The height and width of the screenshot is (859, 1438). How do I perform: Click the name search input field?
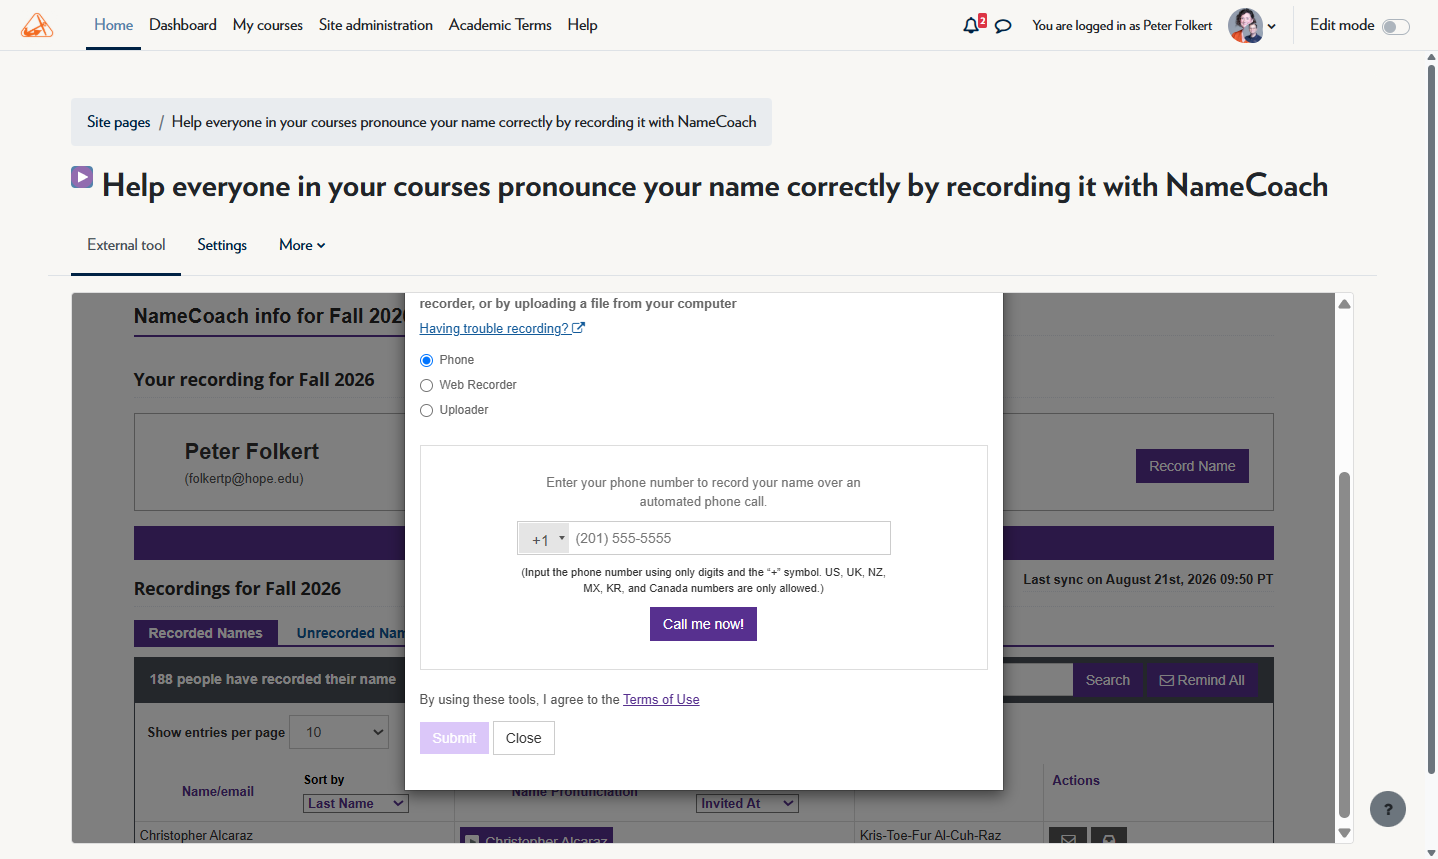point(1037,680)
